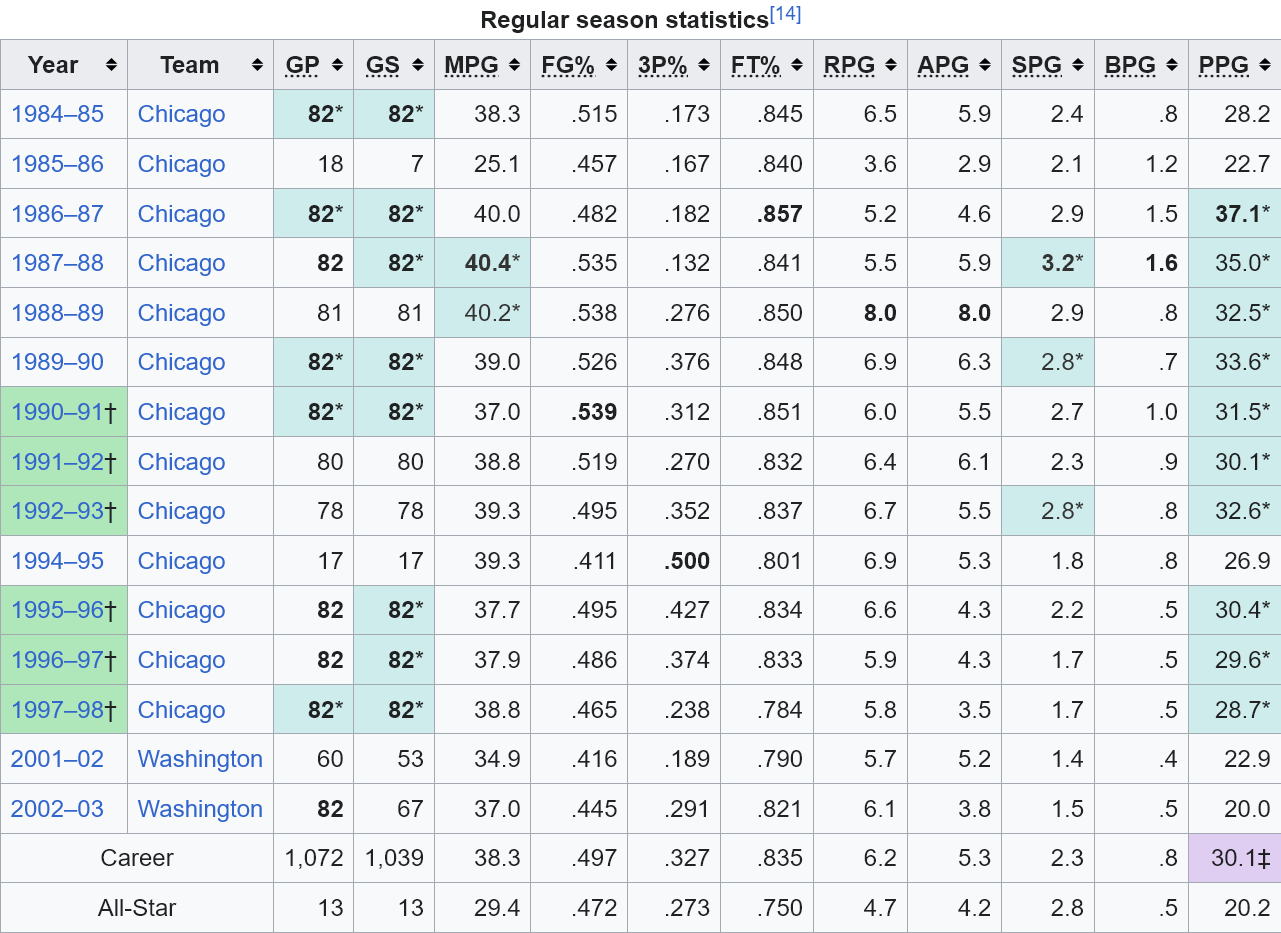The image size is (1281, 933).
Task: Click FT% column sort arrows
Action: (797, 65)
